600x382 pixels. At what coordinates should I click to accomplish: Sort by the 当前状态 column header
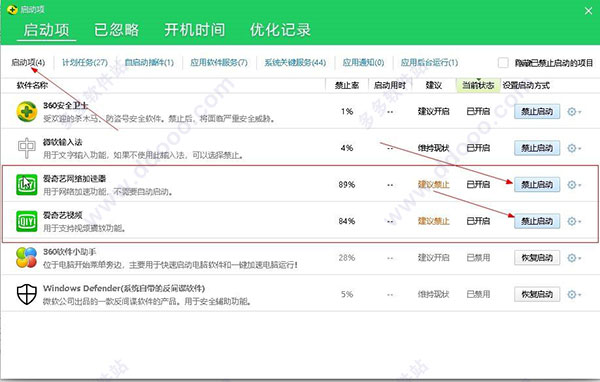(478, 85)
